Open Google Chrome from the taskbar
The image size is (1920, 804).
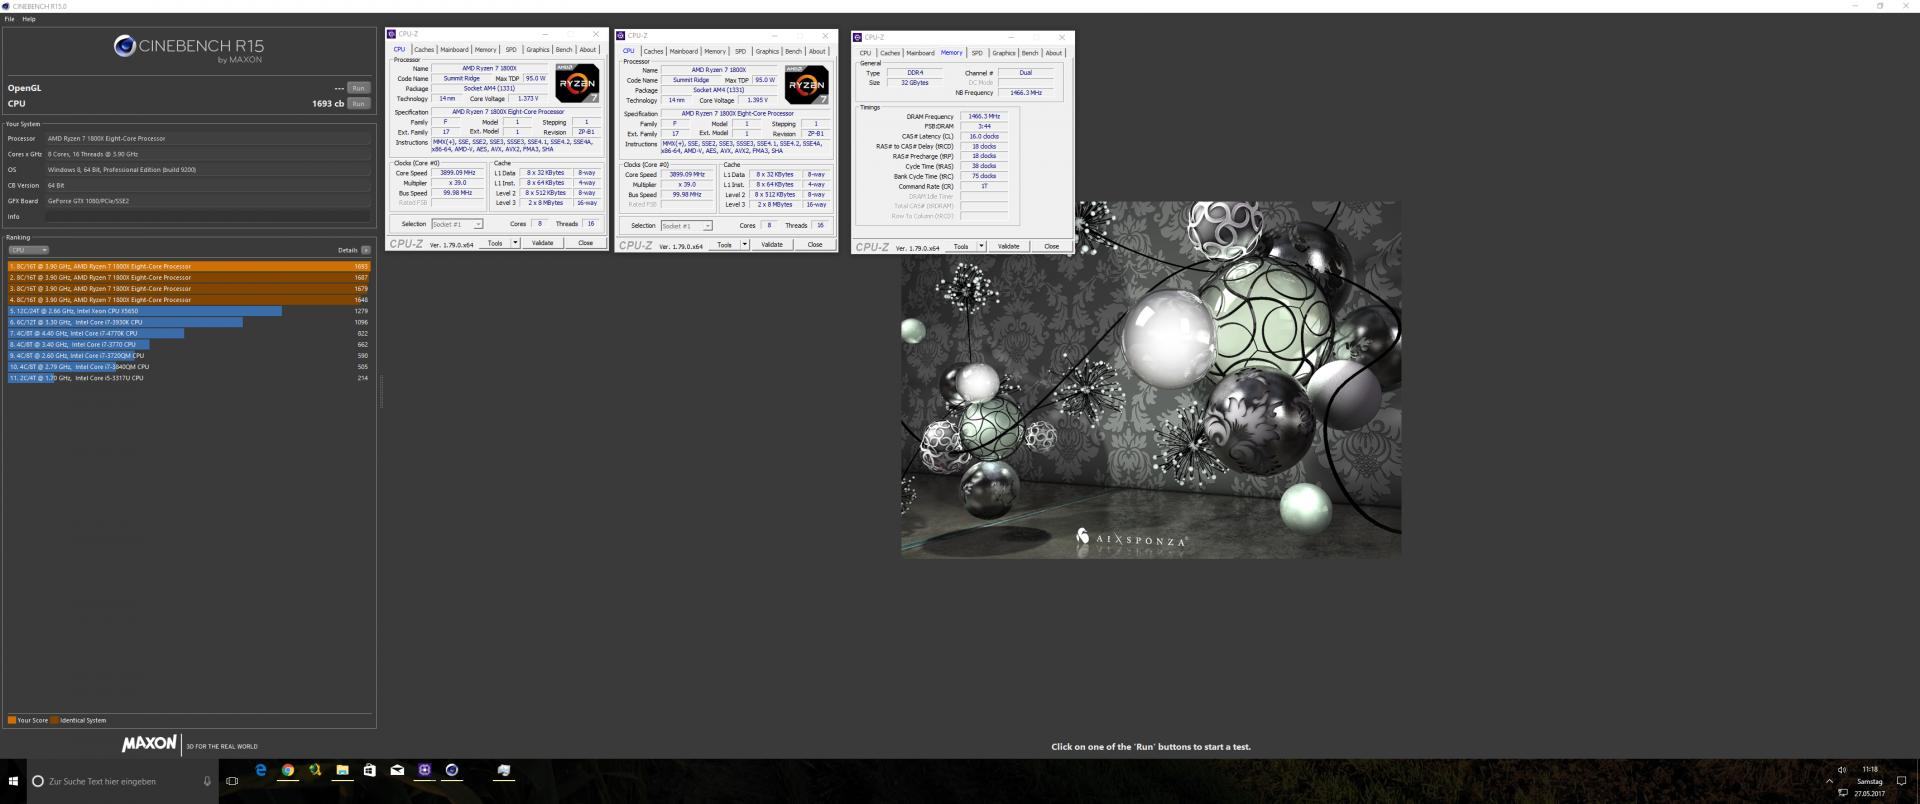(x=288, y=770)
